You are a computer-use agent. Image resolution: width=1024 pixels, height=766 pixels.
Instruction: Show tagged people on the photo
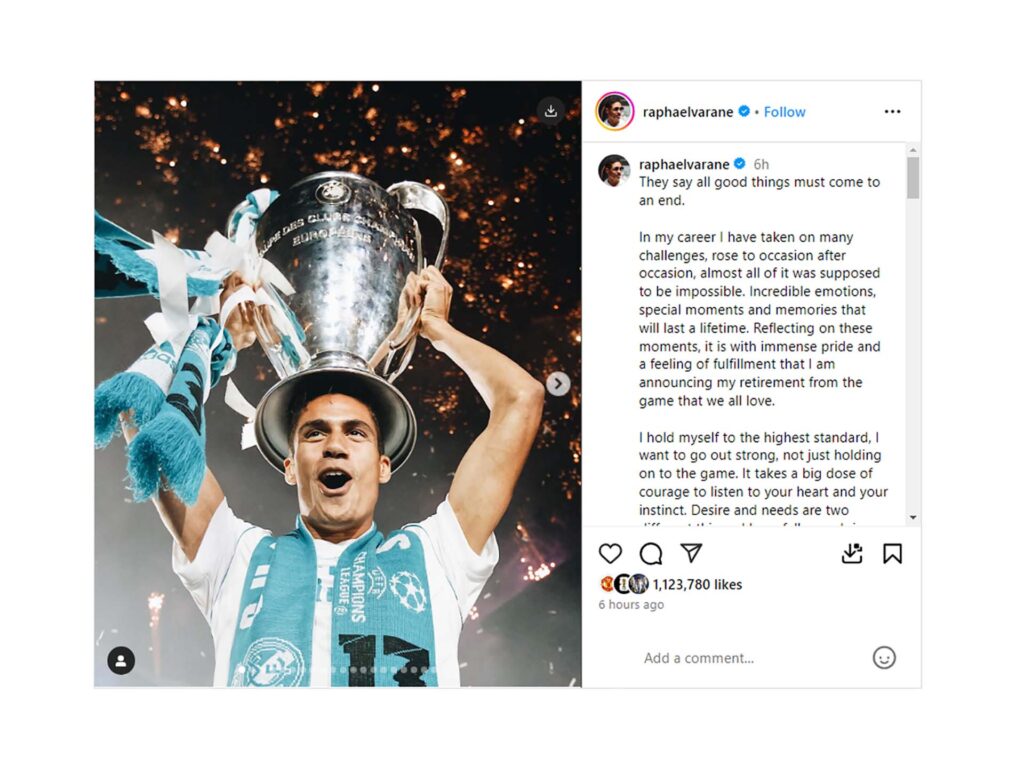click(121, 660)
